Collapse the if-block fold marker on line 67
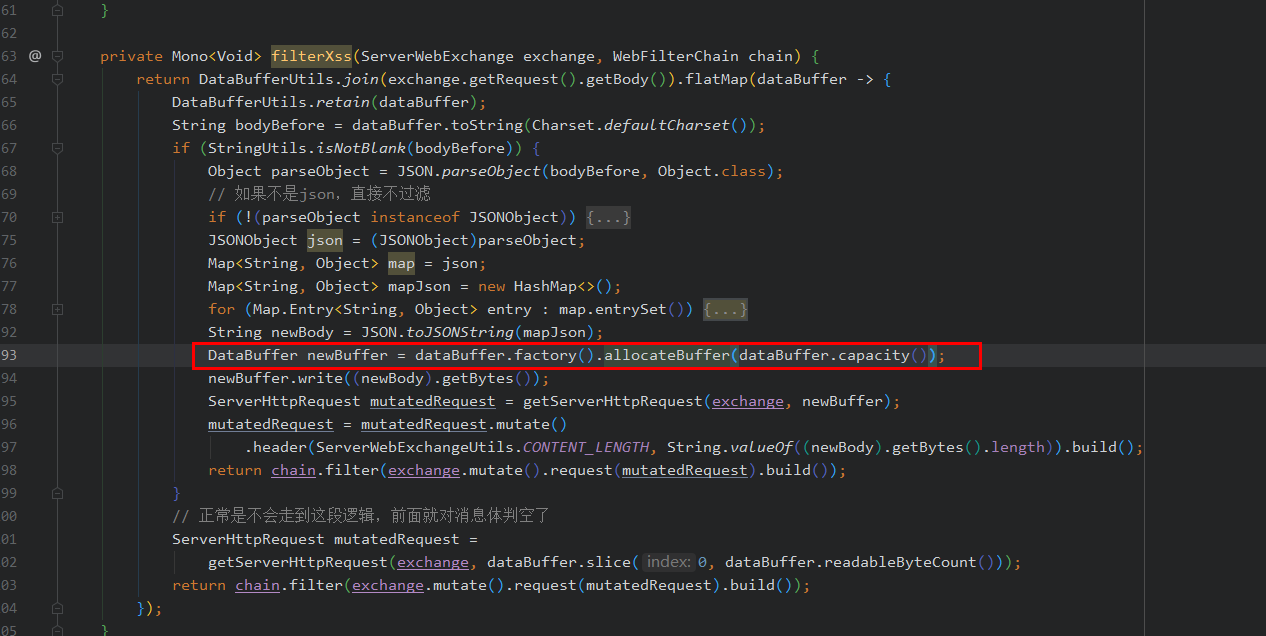The height and width of the screenshot is (636, 1266). click(57, 148)
